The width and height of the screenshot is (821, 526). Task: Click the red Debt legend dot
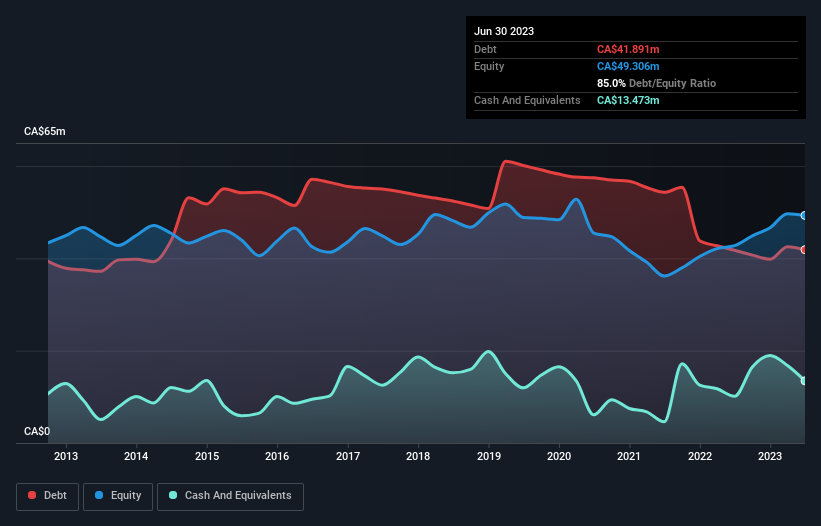tap(32, 495)
